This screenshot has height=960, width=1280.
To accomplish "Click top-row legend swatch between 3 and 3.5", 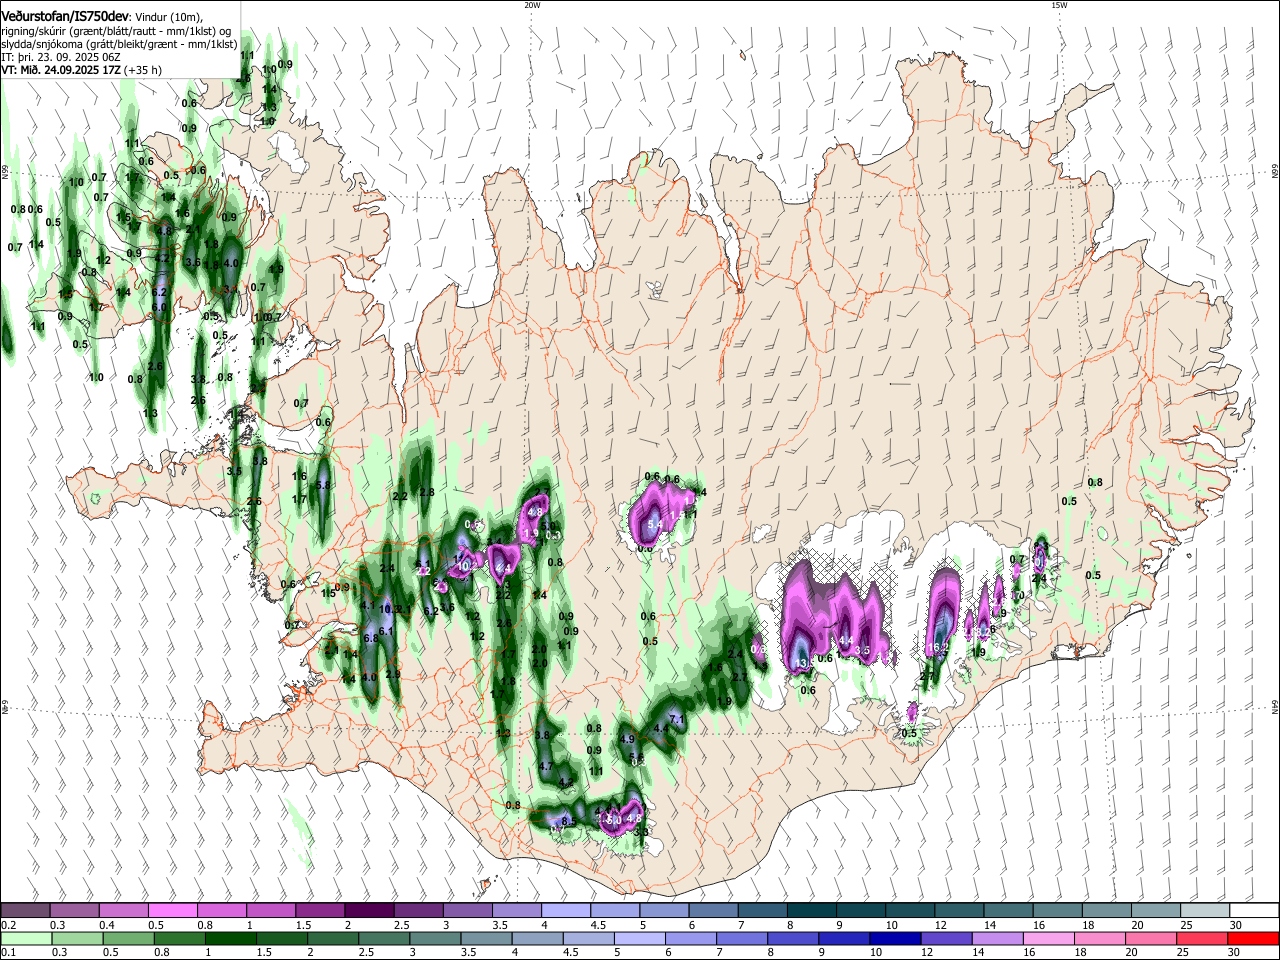I will pyautogui.click(x=467, y=911).
